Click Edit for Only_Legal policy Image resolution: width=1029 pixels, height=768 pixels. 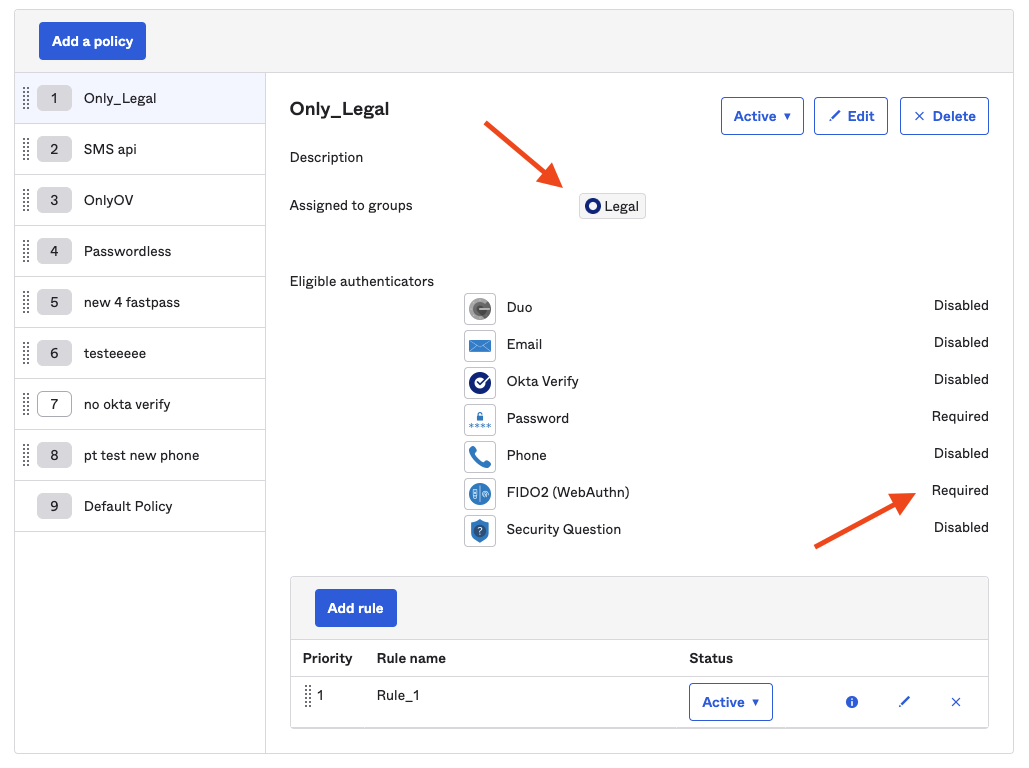click(x=851, y=116)
